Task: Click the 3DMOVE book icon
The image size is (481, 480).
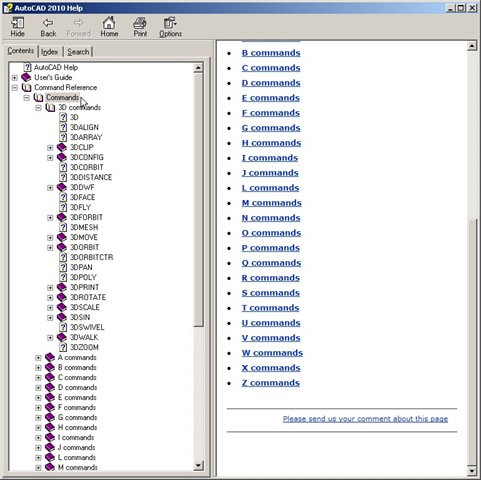Action: [x=62, y=237]
